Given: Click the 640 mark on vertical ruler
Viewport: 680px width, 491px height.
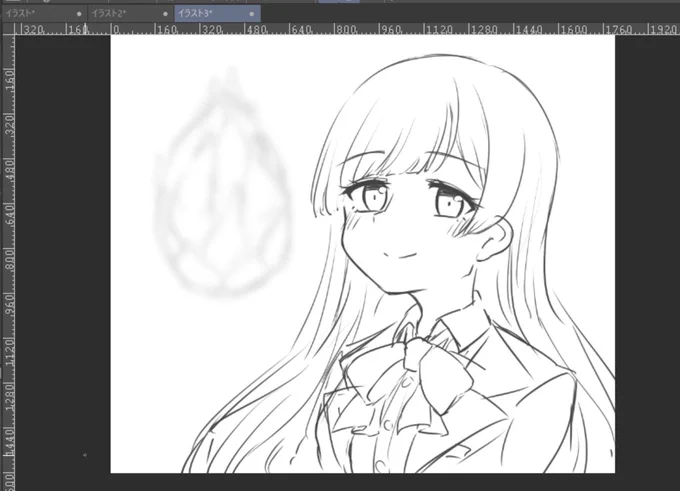Looking at the screenshot, I should tap(10, 216).
